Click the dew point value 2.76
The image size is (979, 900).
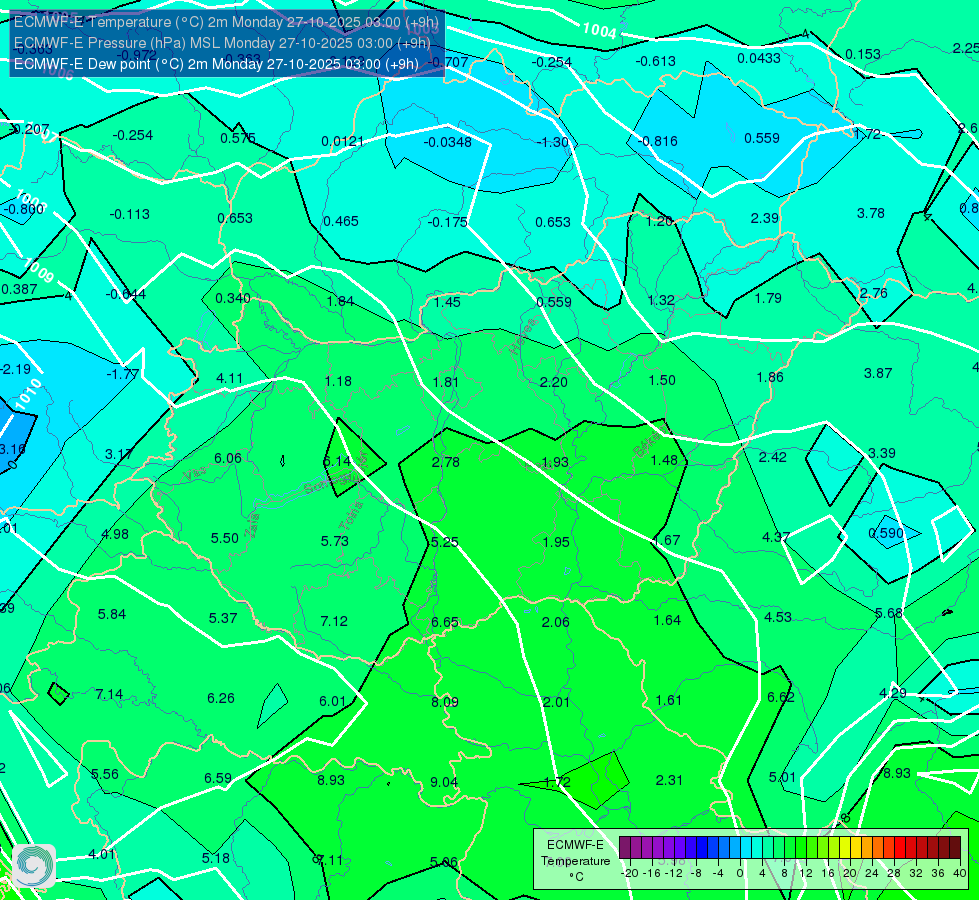tap(873, 294)
